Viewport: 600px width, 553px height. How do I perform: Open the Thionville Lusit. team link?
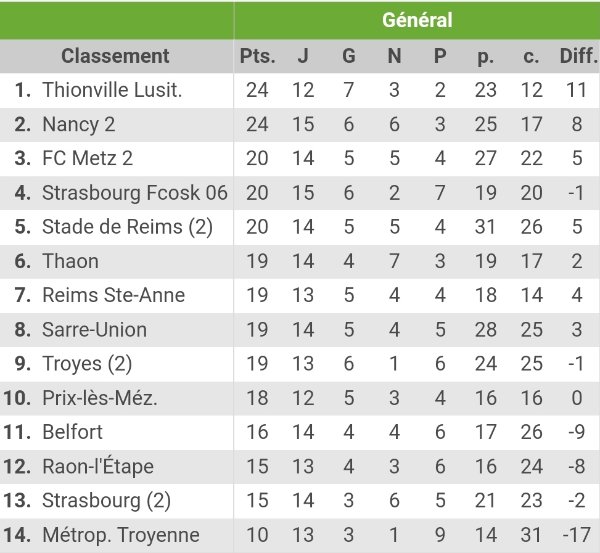click(x=112, y=90)
